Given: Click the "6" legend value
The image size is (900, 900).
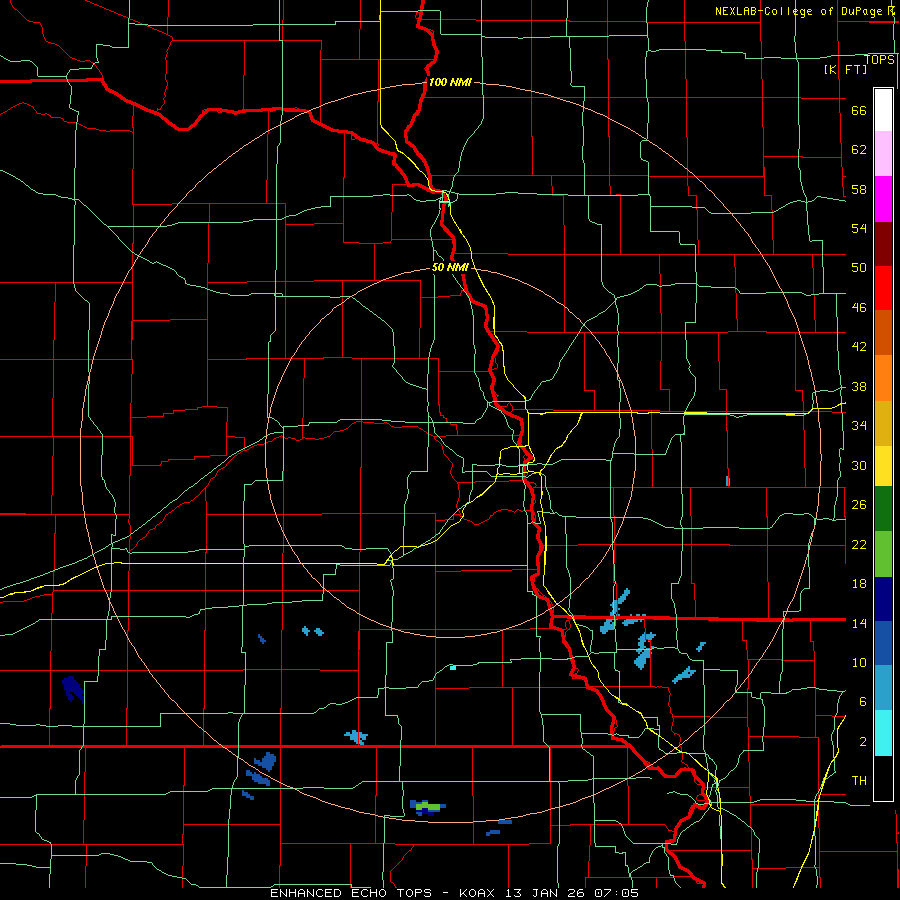Looking at the screenshot, I should (x=863, y=702).
